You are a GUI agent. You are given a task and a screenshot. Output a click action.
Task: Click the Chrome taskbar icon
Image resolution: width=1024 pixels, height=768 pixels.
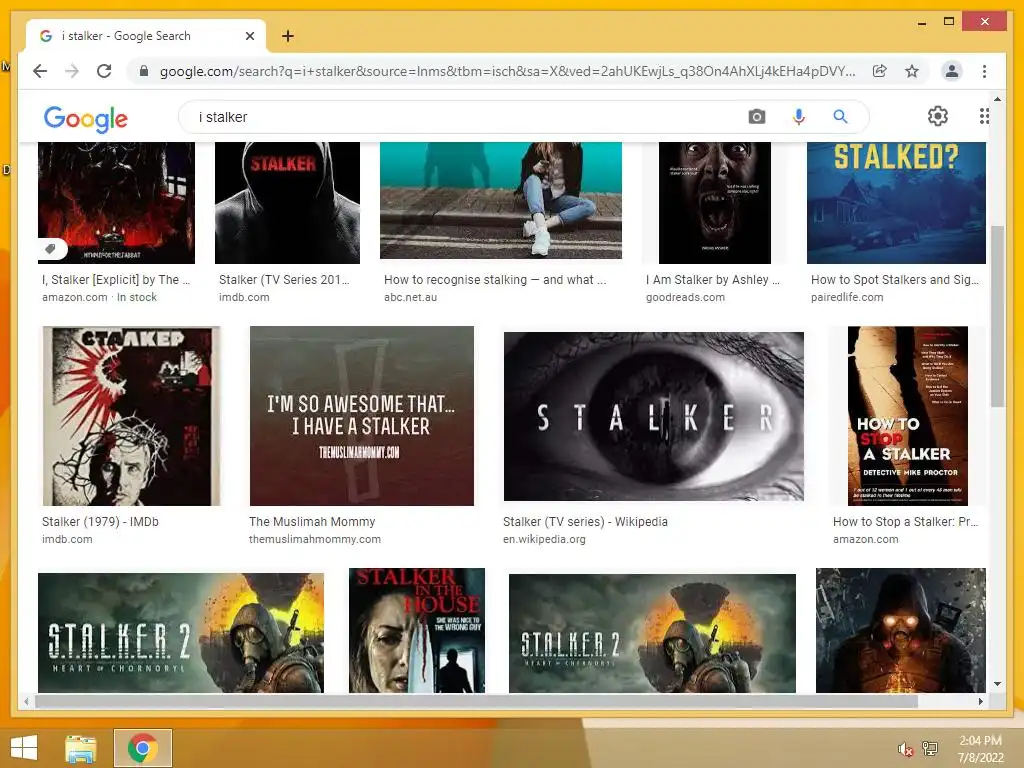point(142,748)
